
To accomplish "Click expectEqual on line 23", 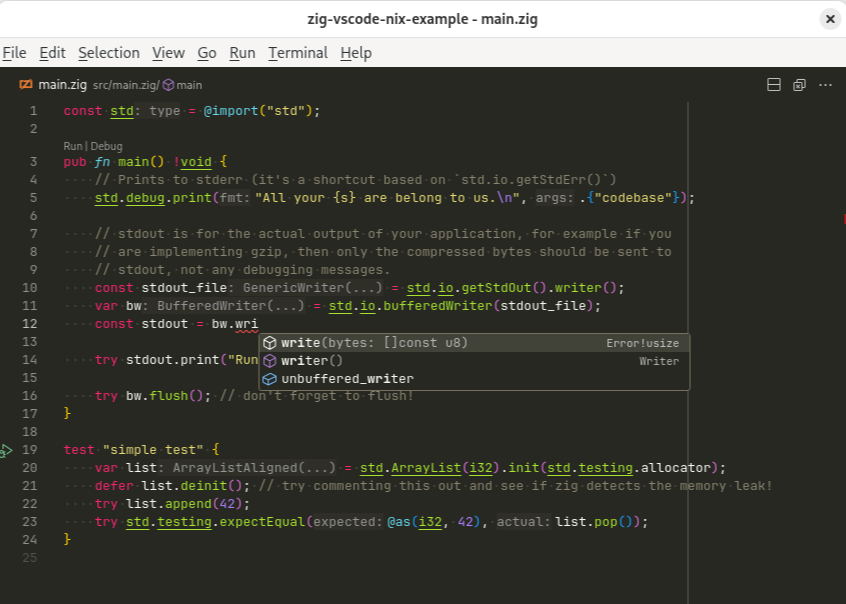I will 262,521.
